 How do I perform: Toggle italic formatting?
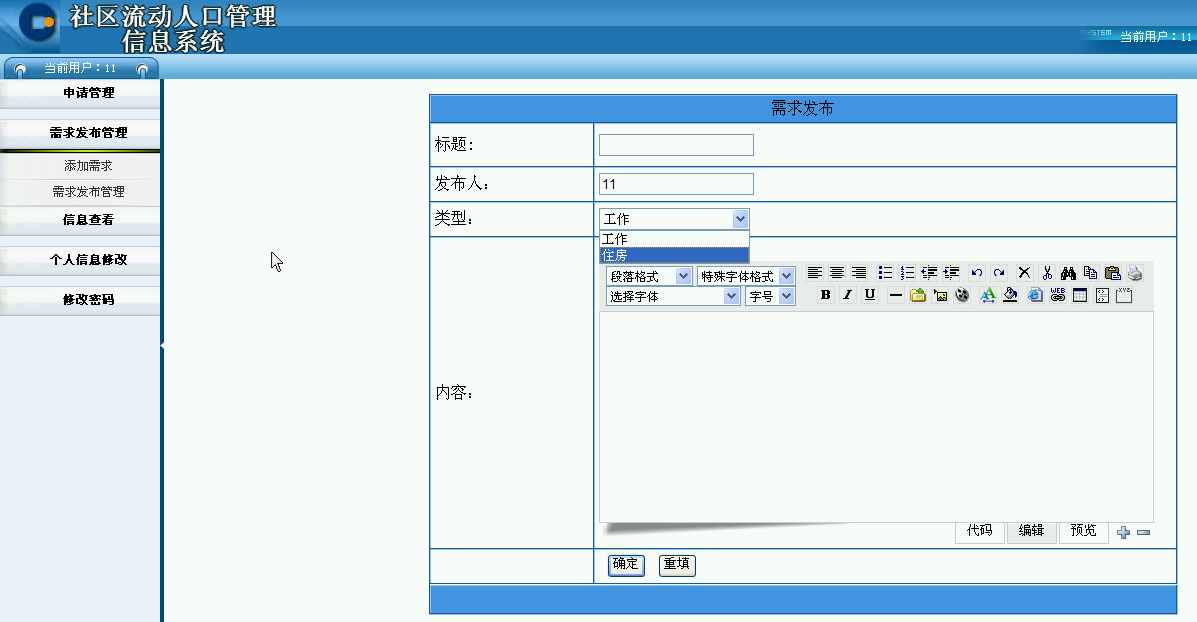[x=847, y=295]
